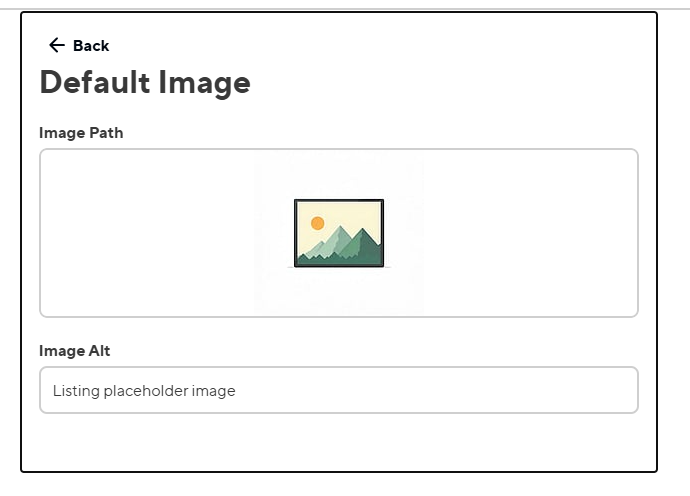Click empty panel space below the Image Alt field
Viewport: 690px width, 496px height.
[x=339, y=442]
